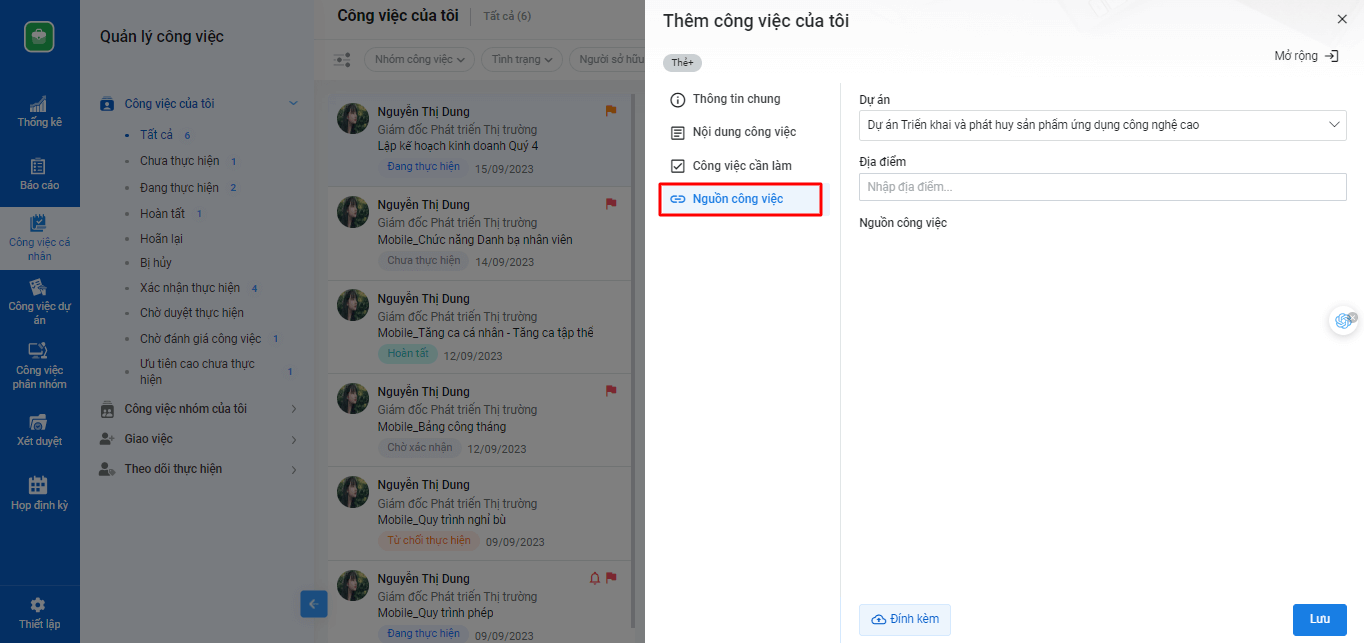Click red flag on Mobile_Quy trình phép task
The width and height of the screenshot is (1364, 643).
pos(611,578)
